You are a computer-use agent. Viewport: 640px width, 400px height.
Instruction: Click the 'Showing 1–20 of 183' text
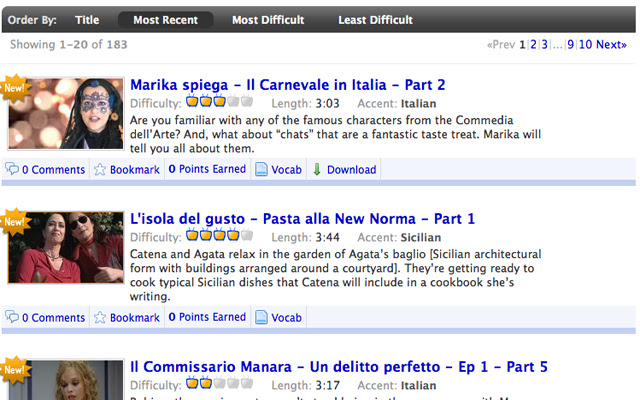[69, 44]
